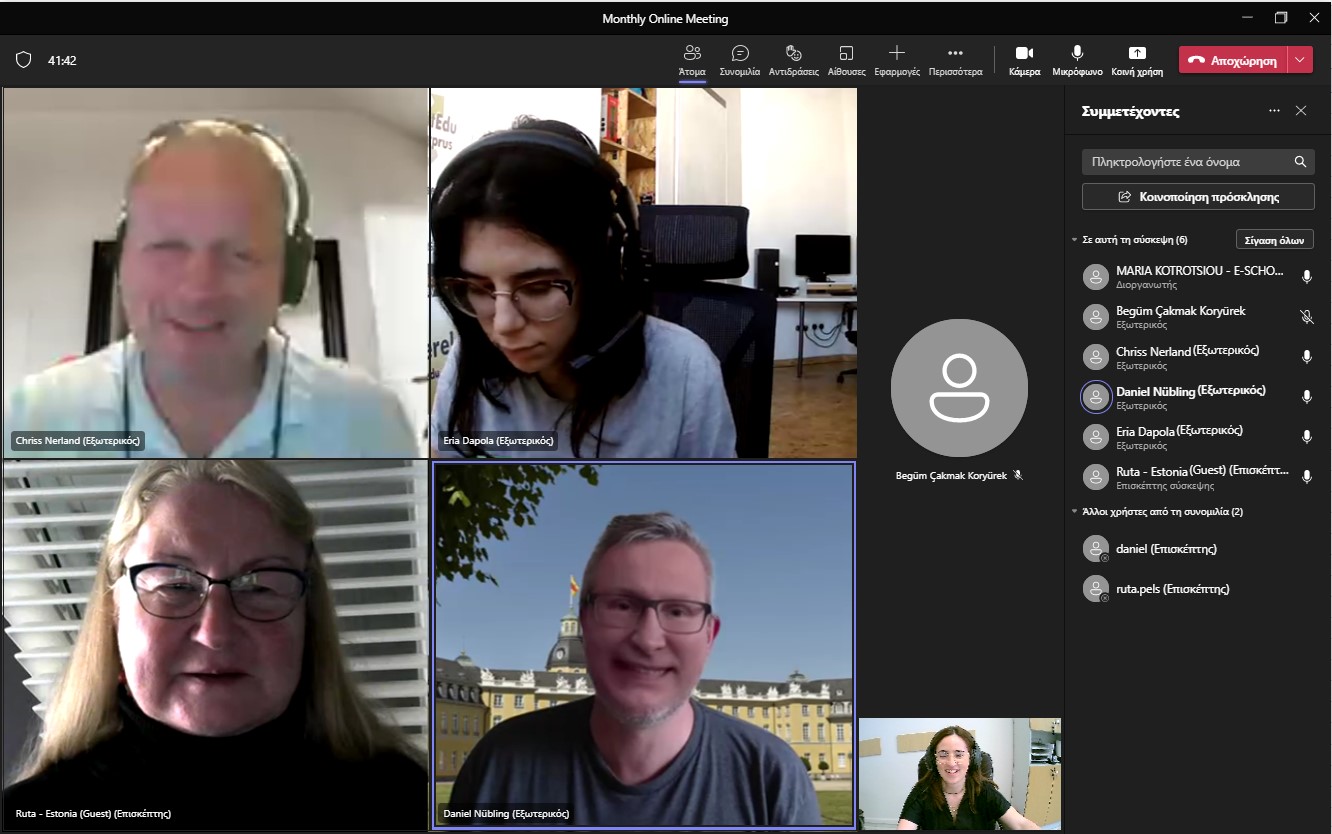Open dropdown arrow next to Αποχώρηση
Viewport: 1332px width, 834px height.
pyautogui.click(x=1300, y=60)
